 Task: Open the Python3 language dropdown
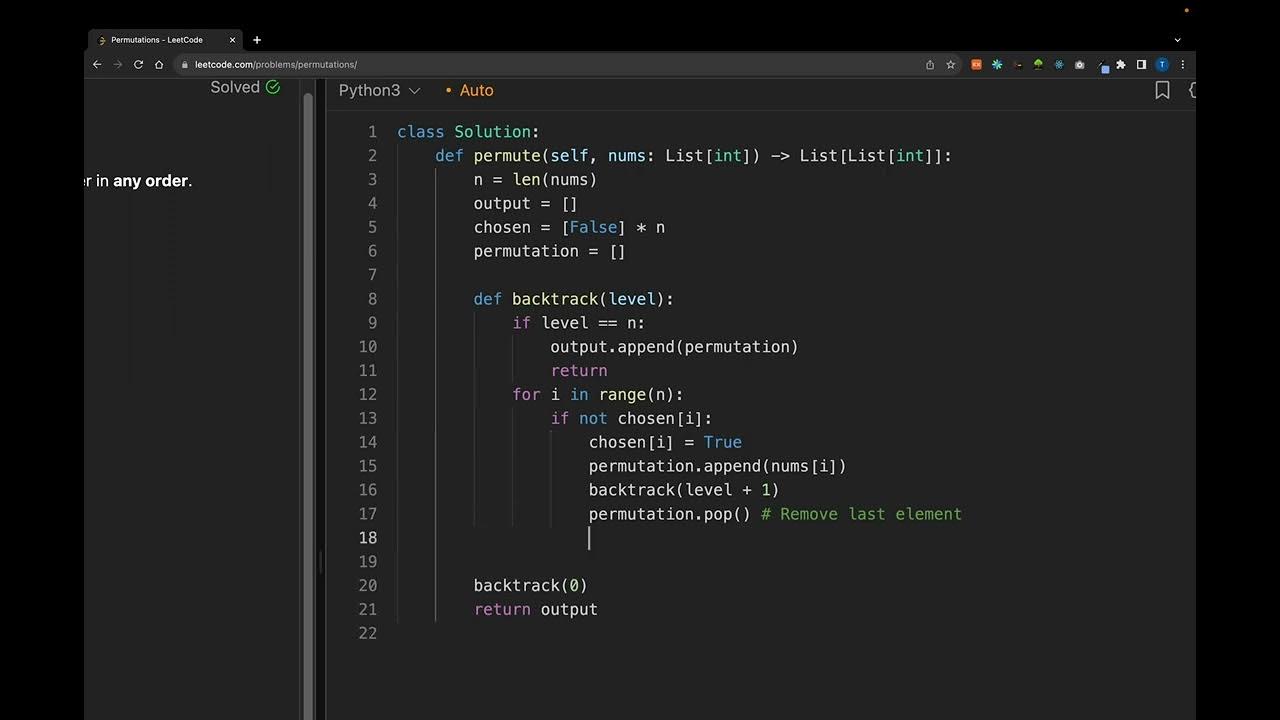point(379,90)
